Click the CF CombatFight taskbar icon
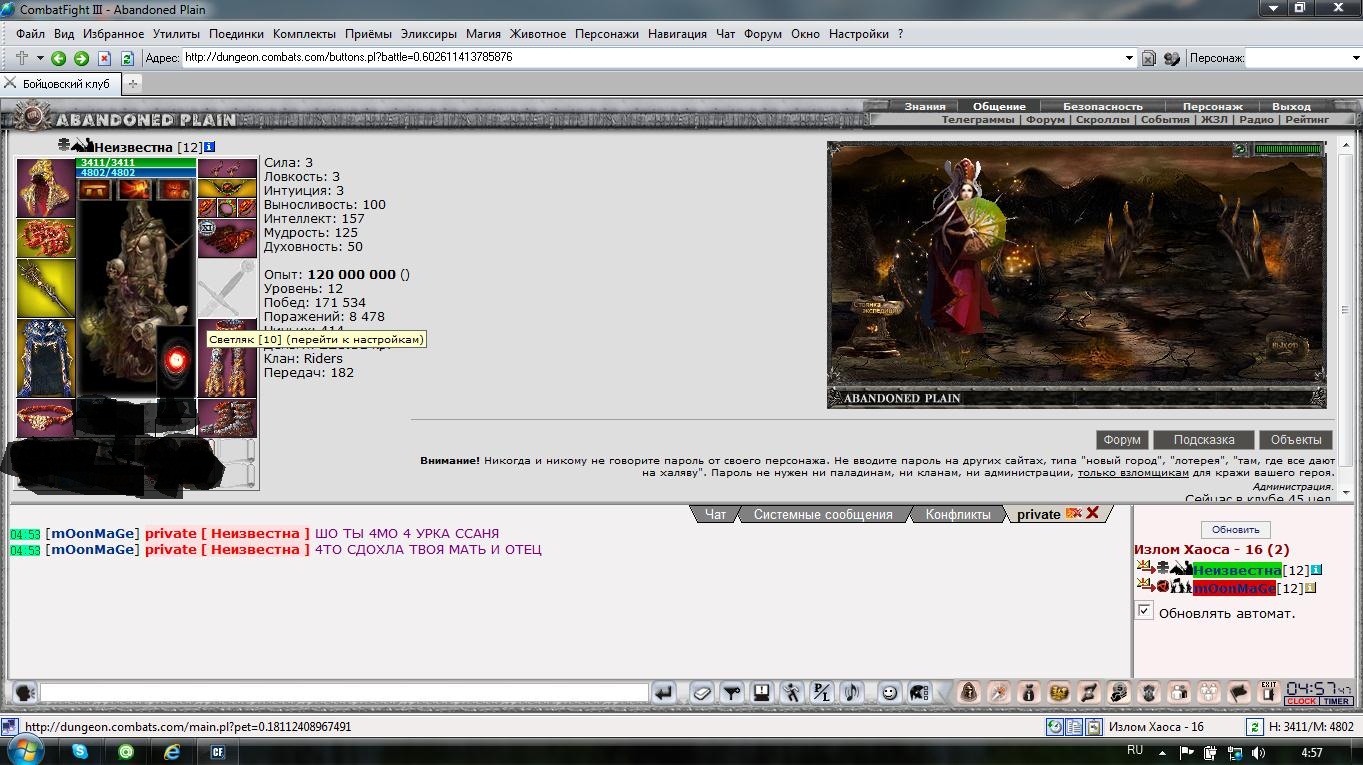The height and width of the screenshot is (765, 1363). pyautogui.click(x=218, y=752)
